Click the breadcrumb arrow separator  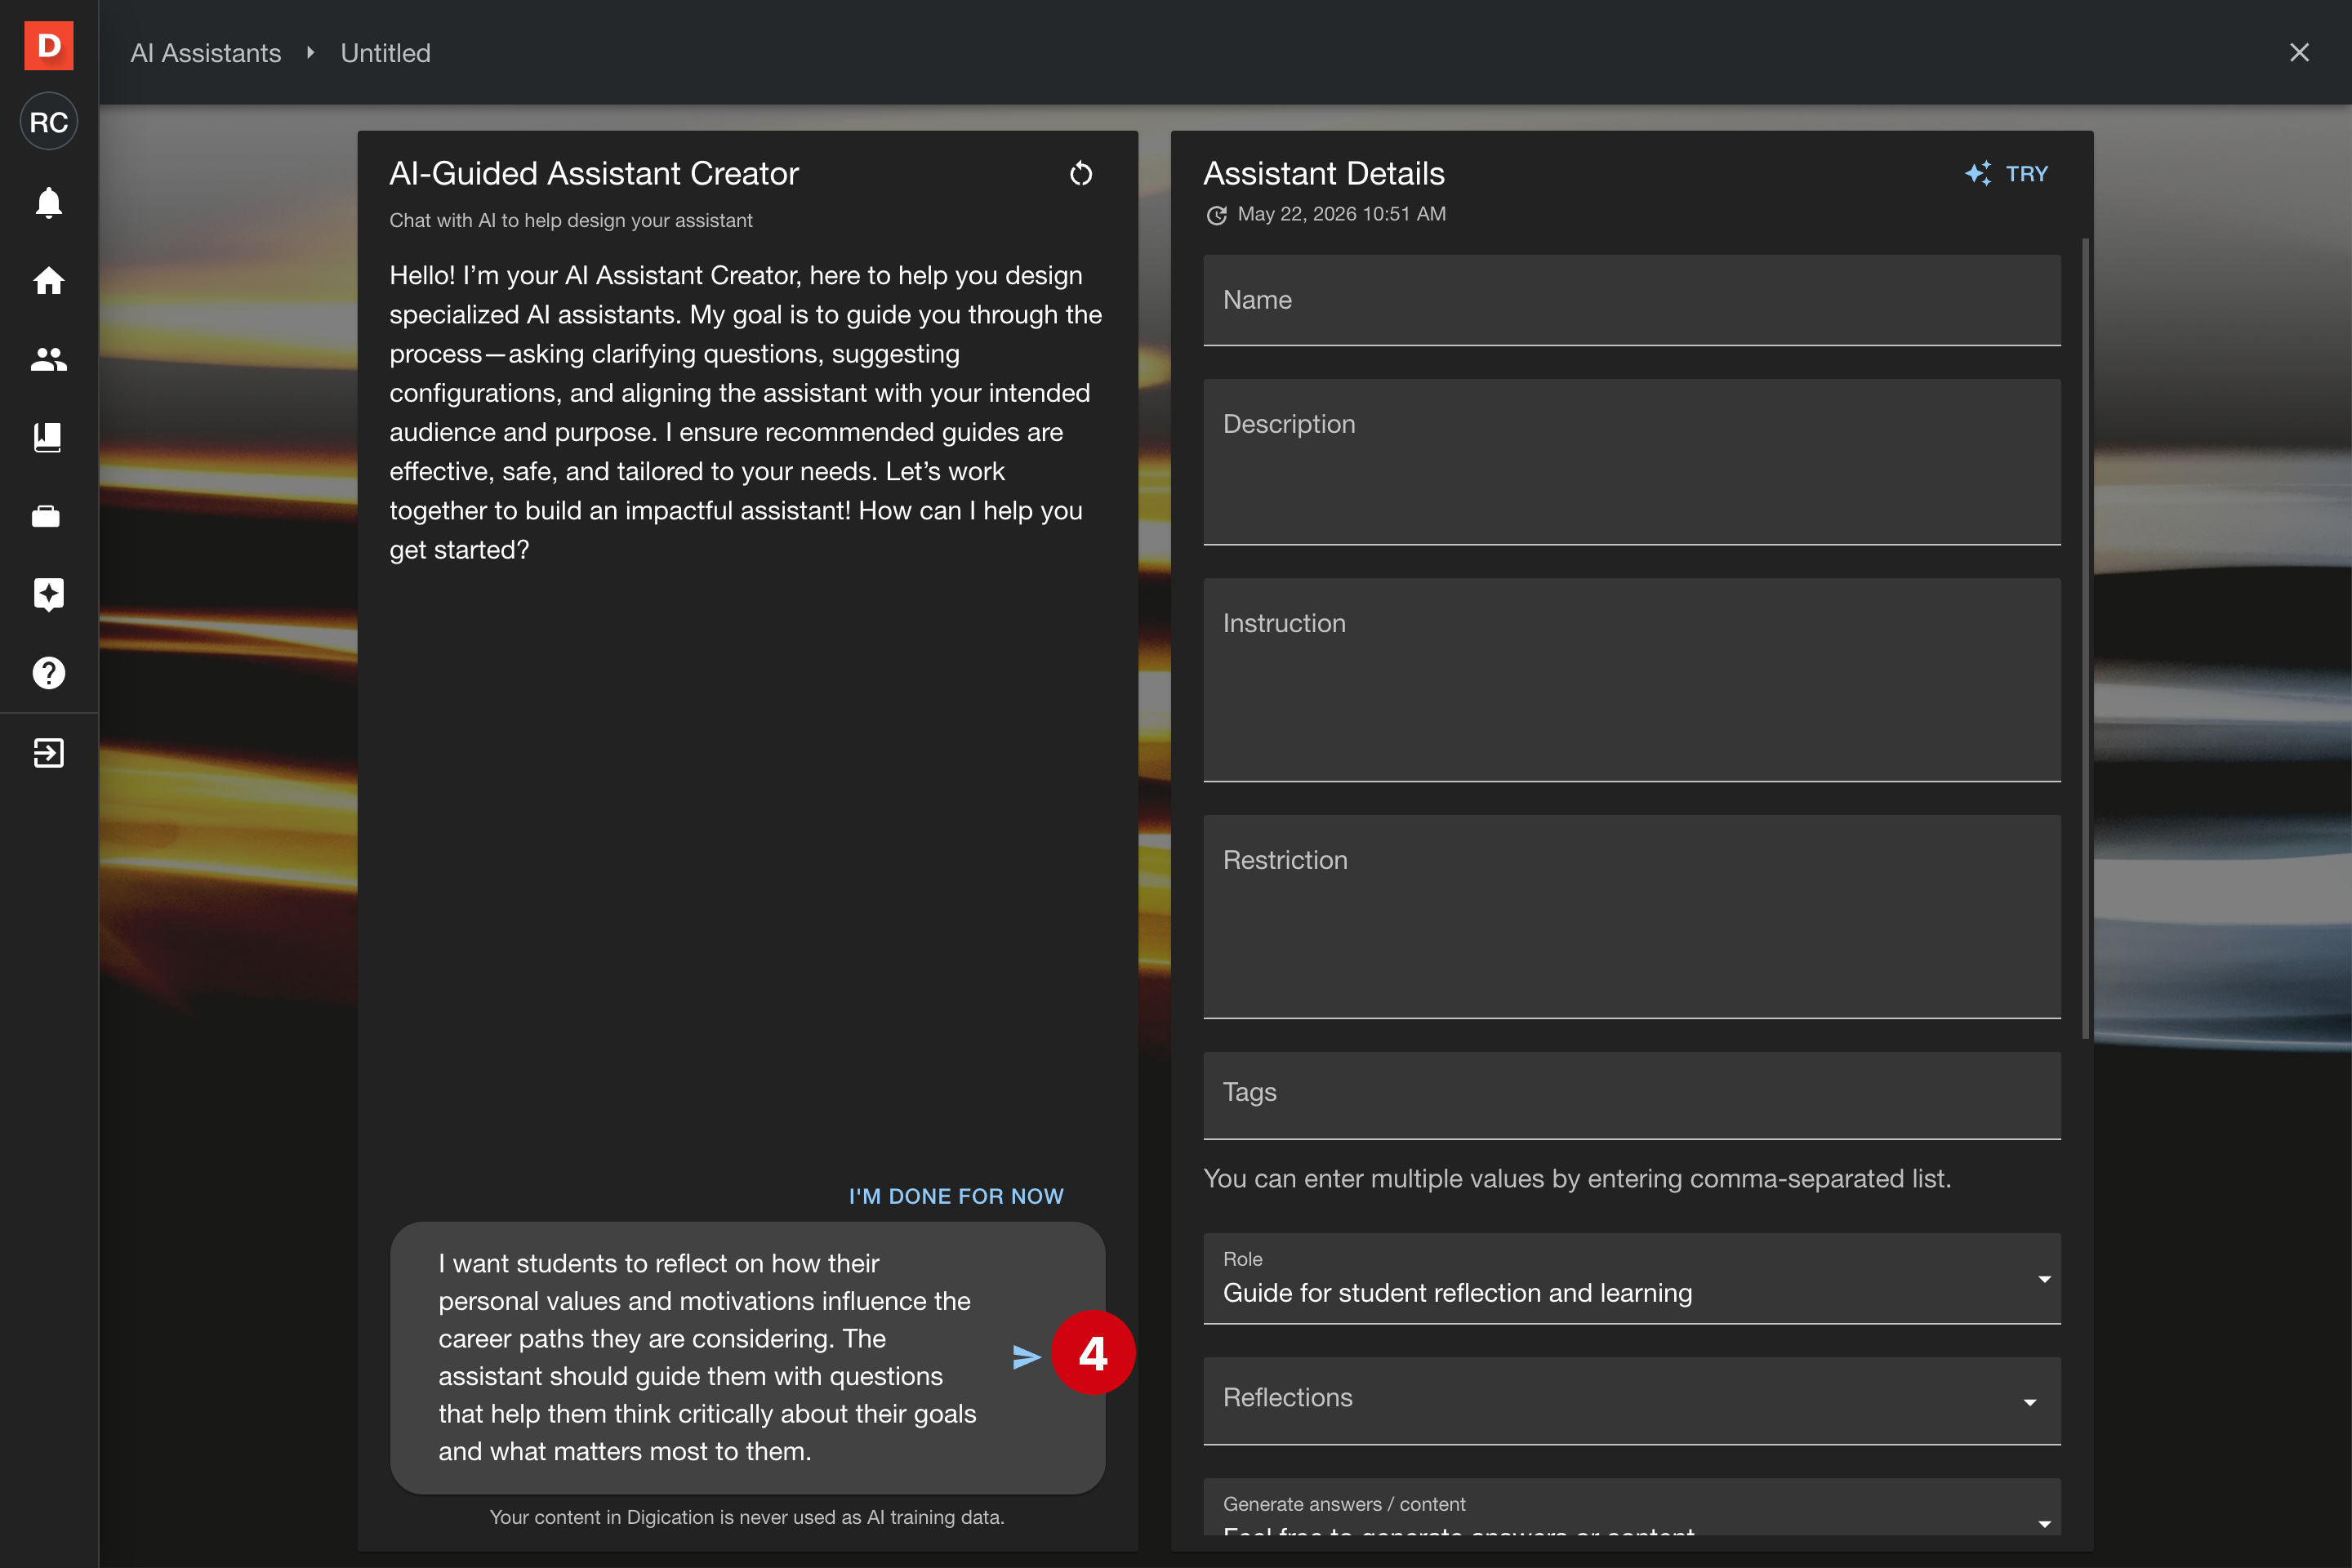coord(311,53)
